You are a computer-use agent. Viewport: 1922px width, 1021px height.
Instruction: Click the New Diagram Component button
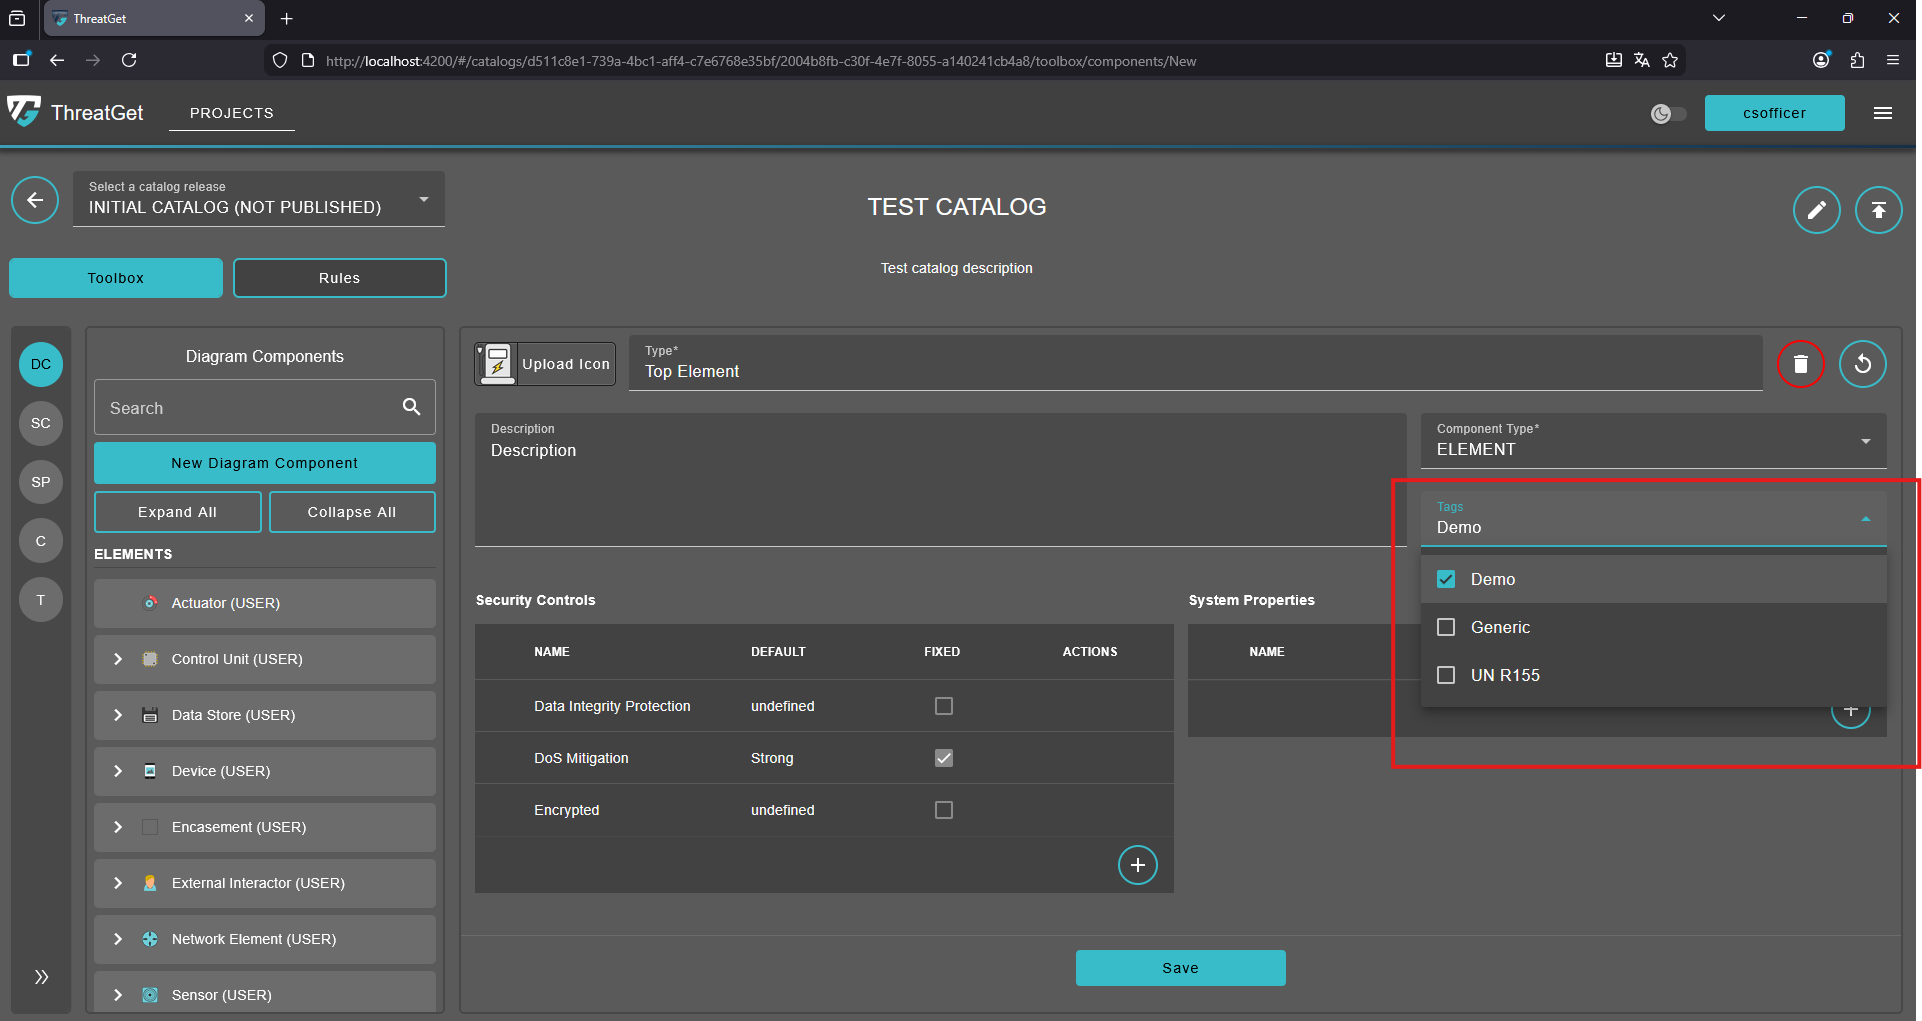point(264,462)
